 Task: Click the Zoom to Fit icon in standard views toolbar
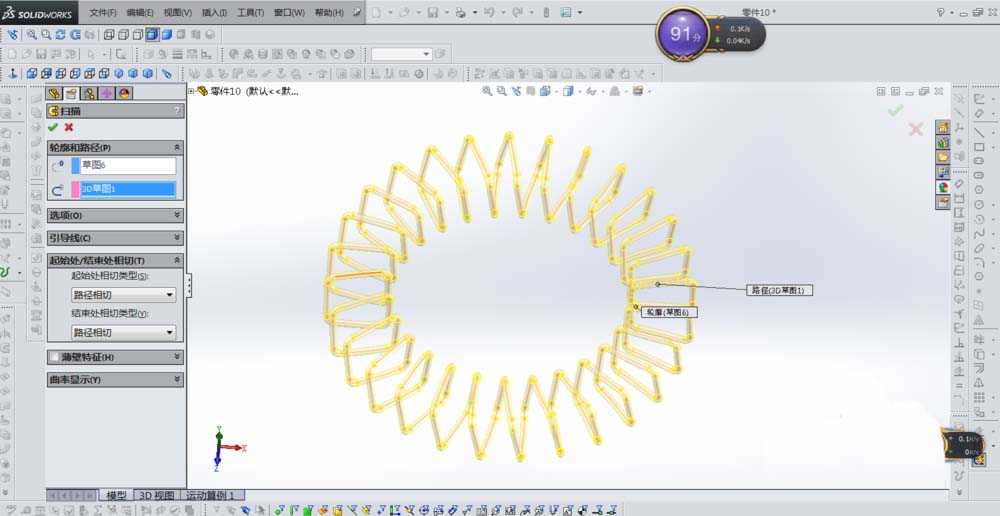click(31, 34)
